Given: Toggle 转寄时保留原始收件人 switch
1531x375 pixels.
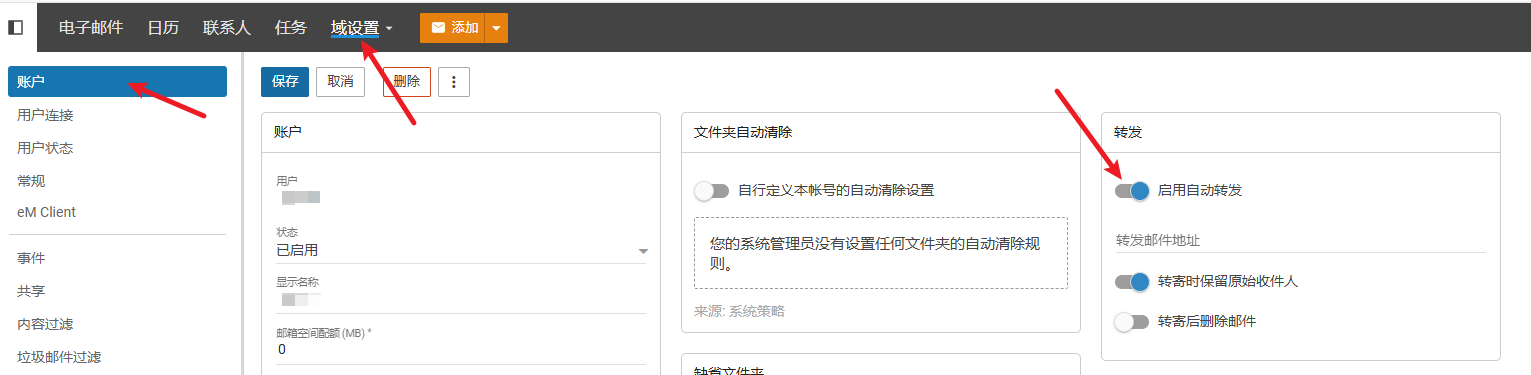Looking at the screenshot, I should coord(1132,282).
